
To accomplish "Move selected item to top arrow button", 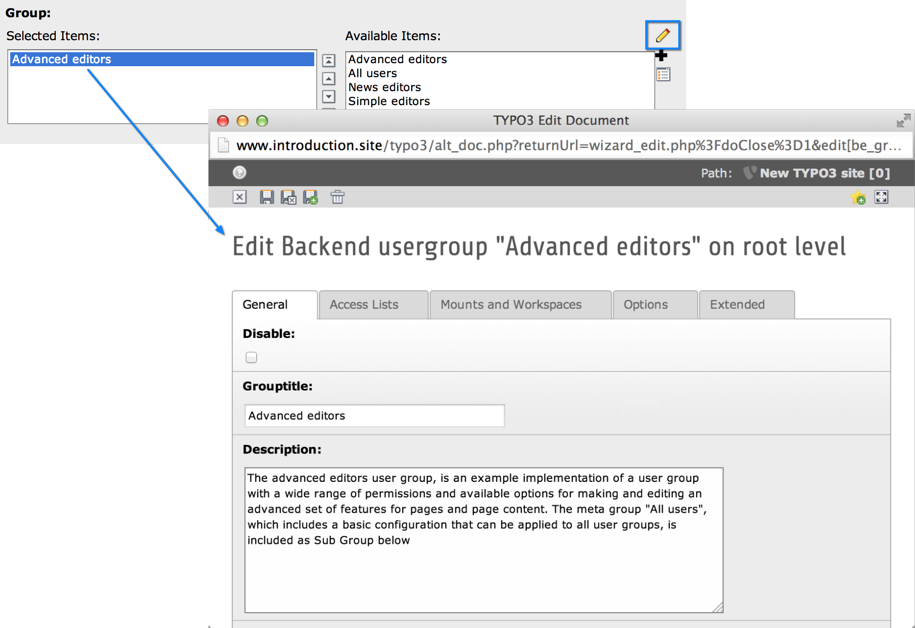I will tap(329, 60).
